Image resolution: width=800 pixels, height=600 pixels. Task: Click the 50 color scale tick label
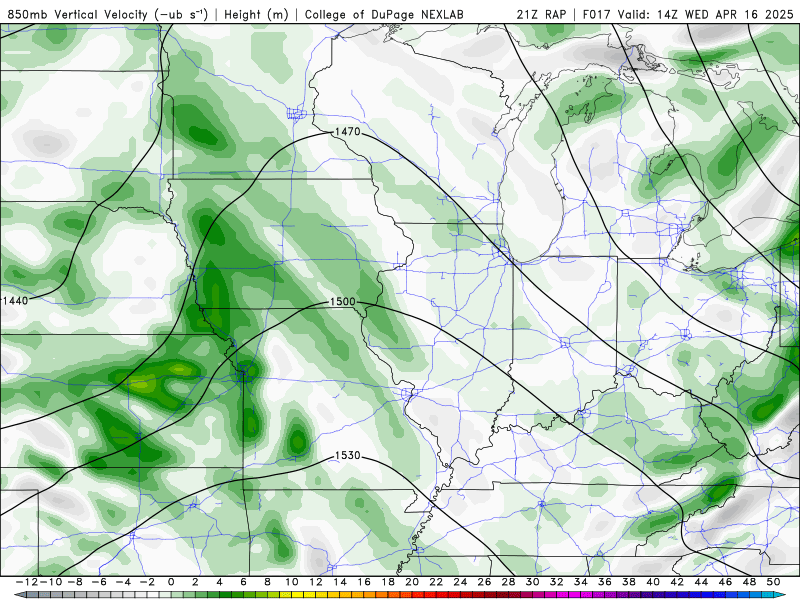click(x=773, y=582)
